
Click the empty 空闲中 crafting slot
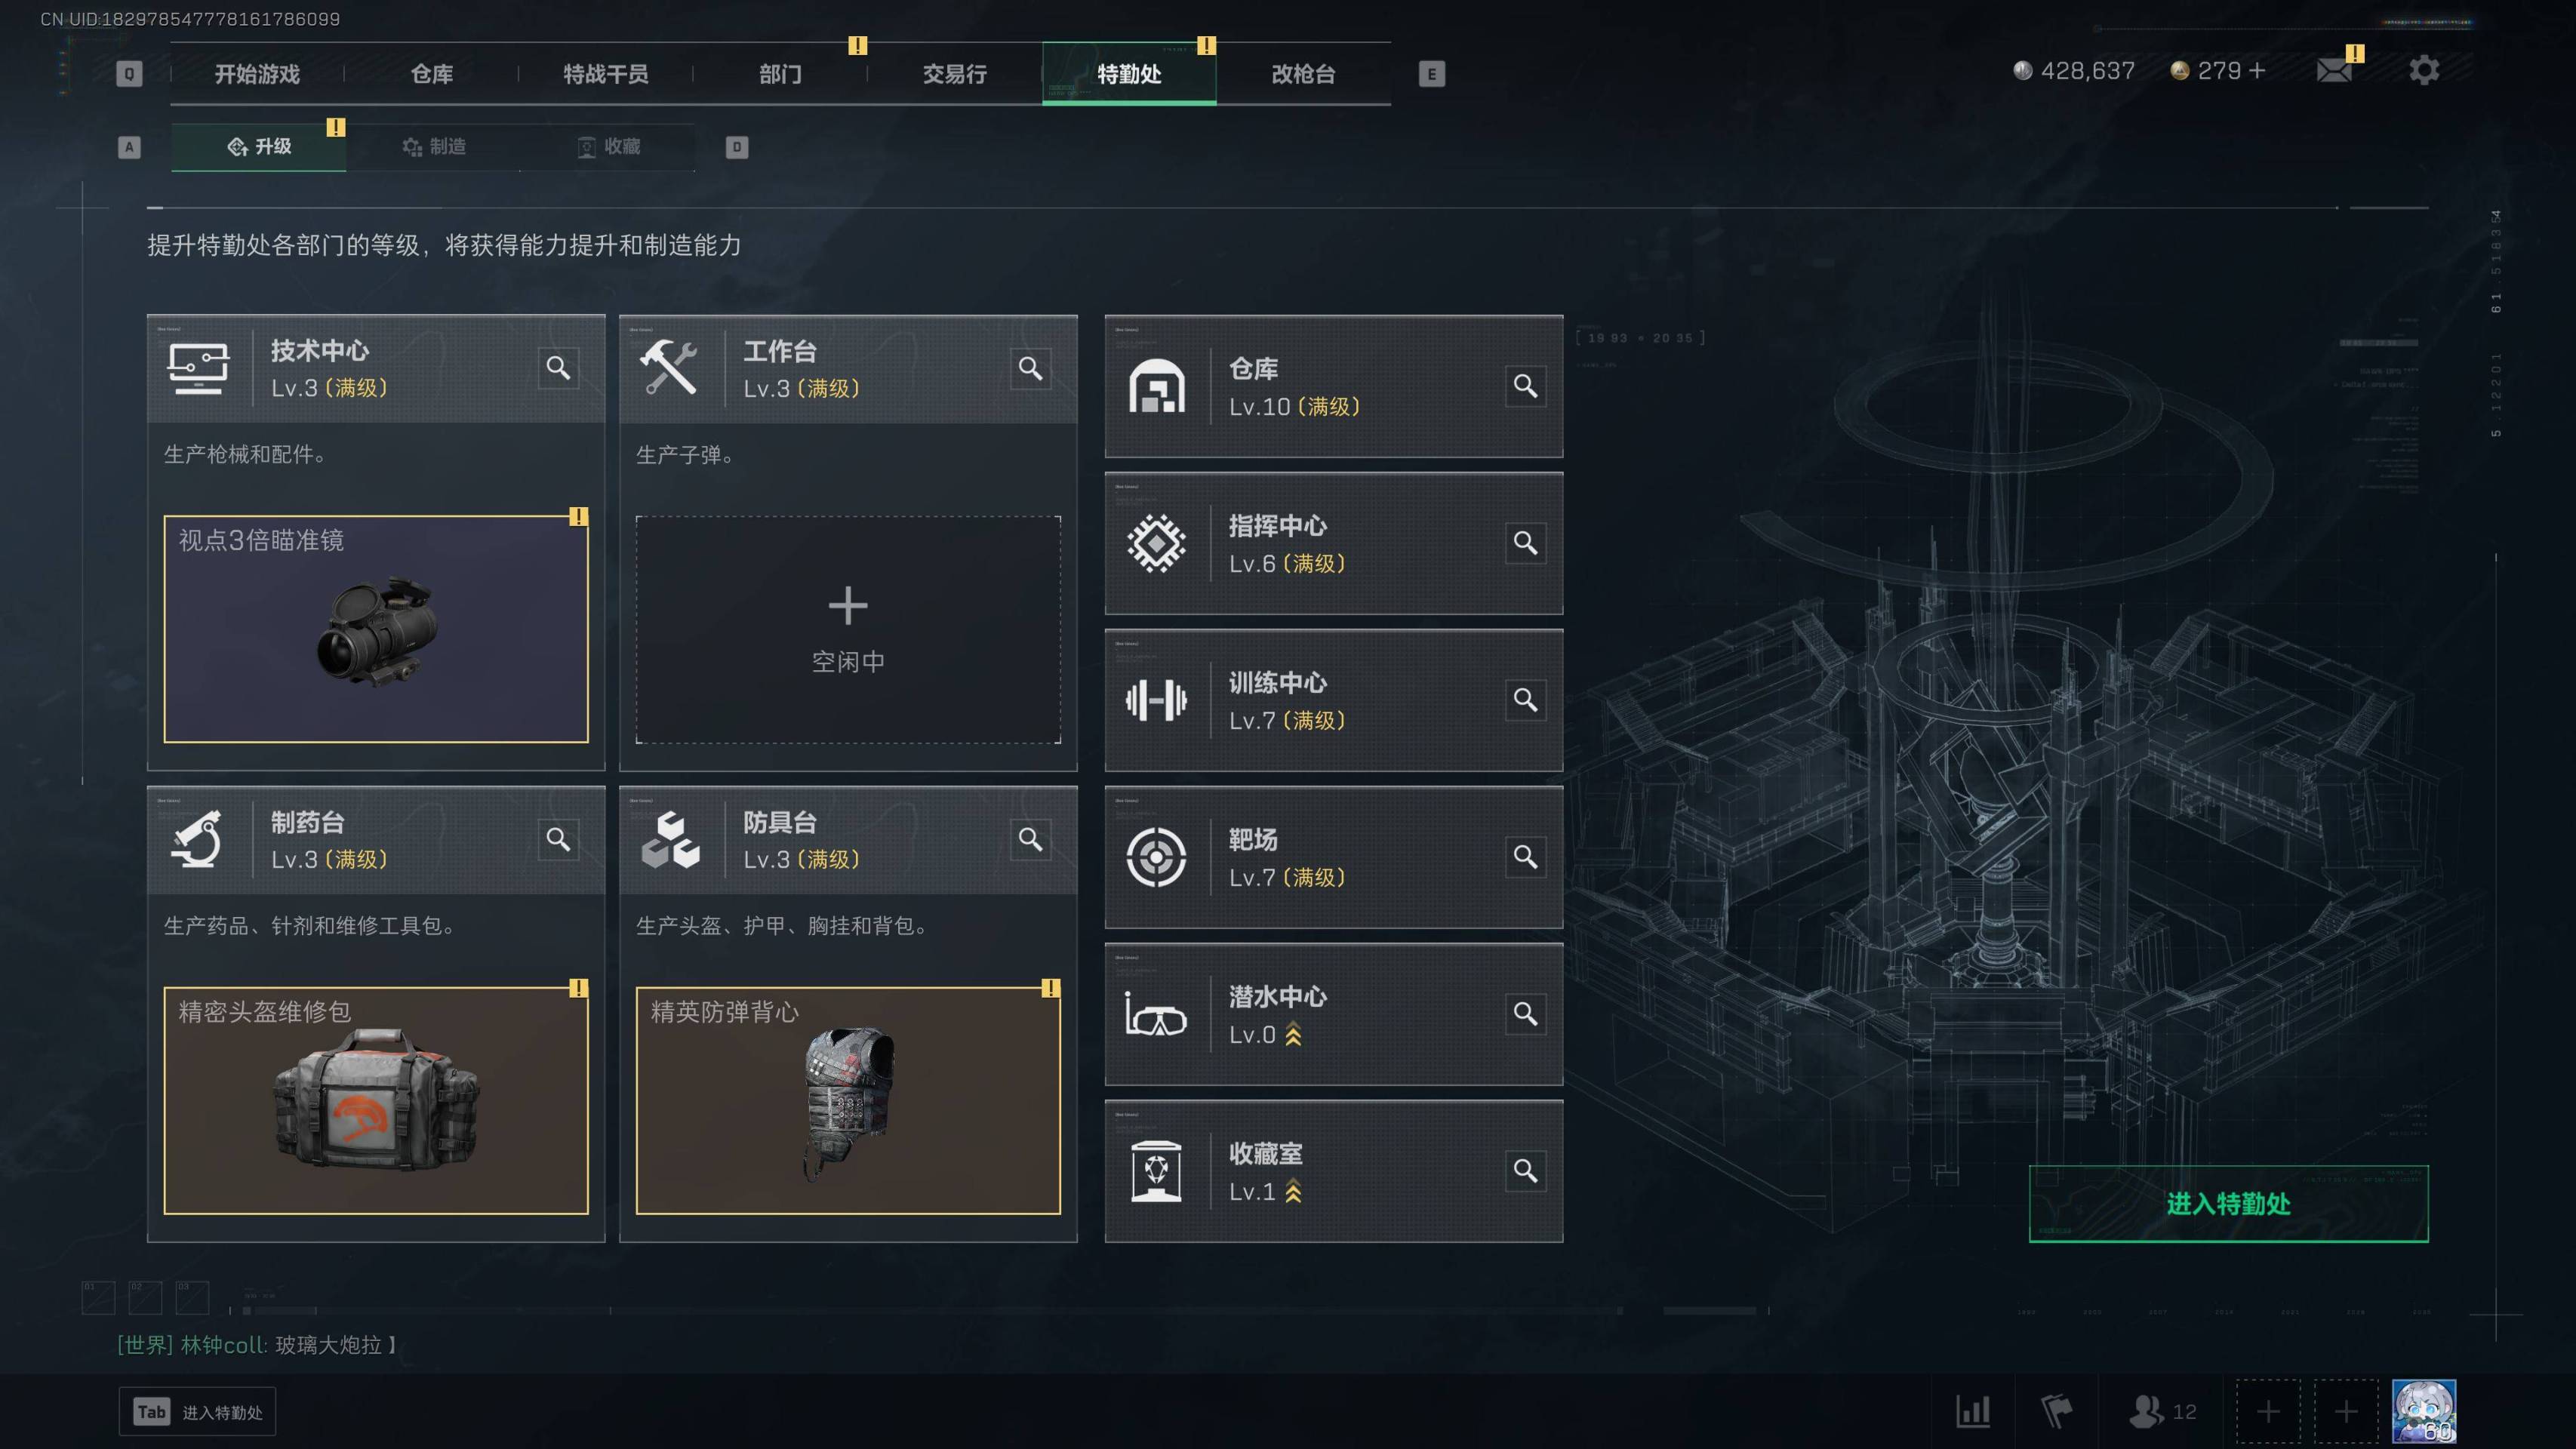coord(848,630)
